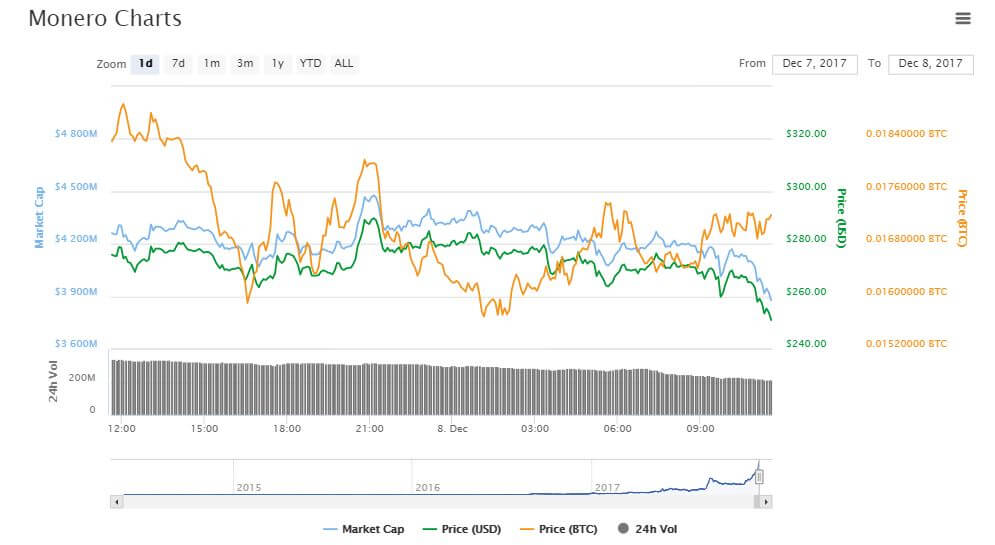995x545 pixels.
Task: Select the 3m zoom range
Action: pyautogui.click(x=245, y=63)
